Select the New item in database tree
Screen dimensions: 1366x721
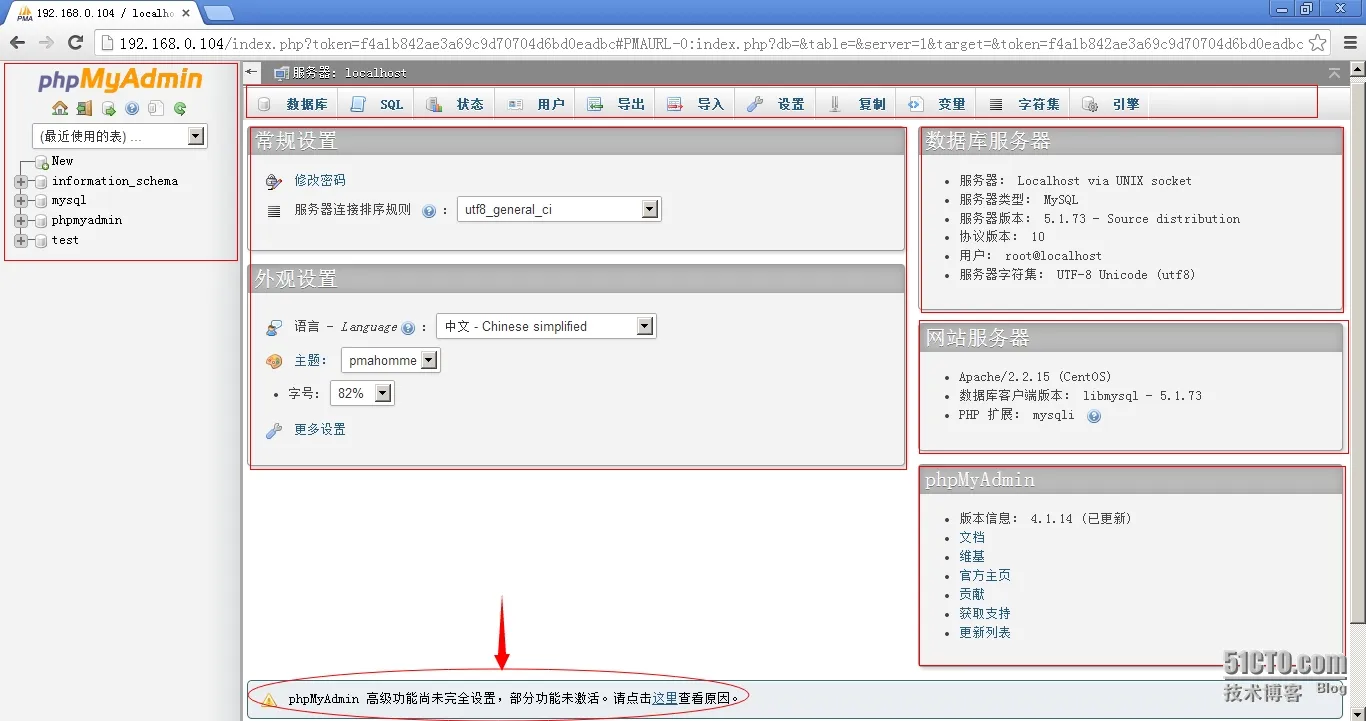tap(62, 161)
